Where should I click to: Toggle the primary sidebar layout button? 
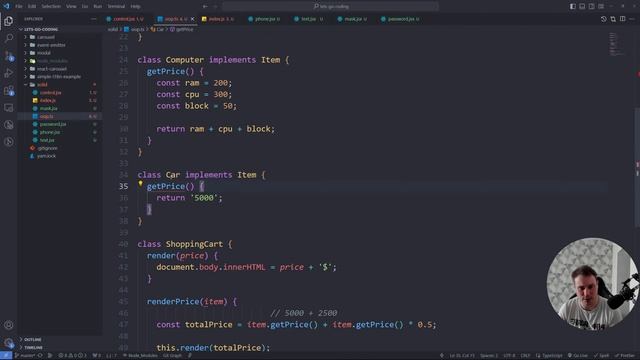pos(573,7)
